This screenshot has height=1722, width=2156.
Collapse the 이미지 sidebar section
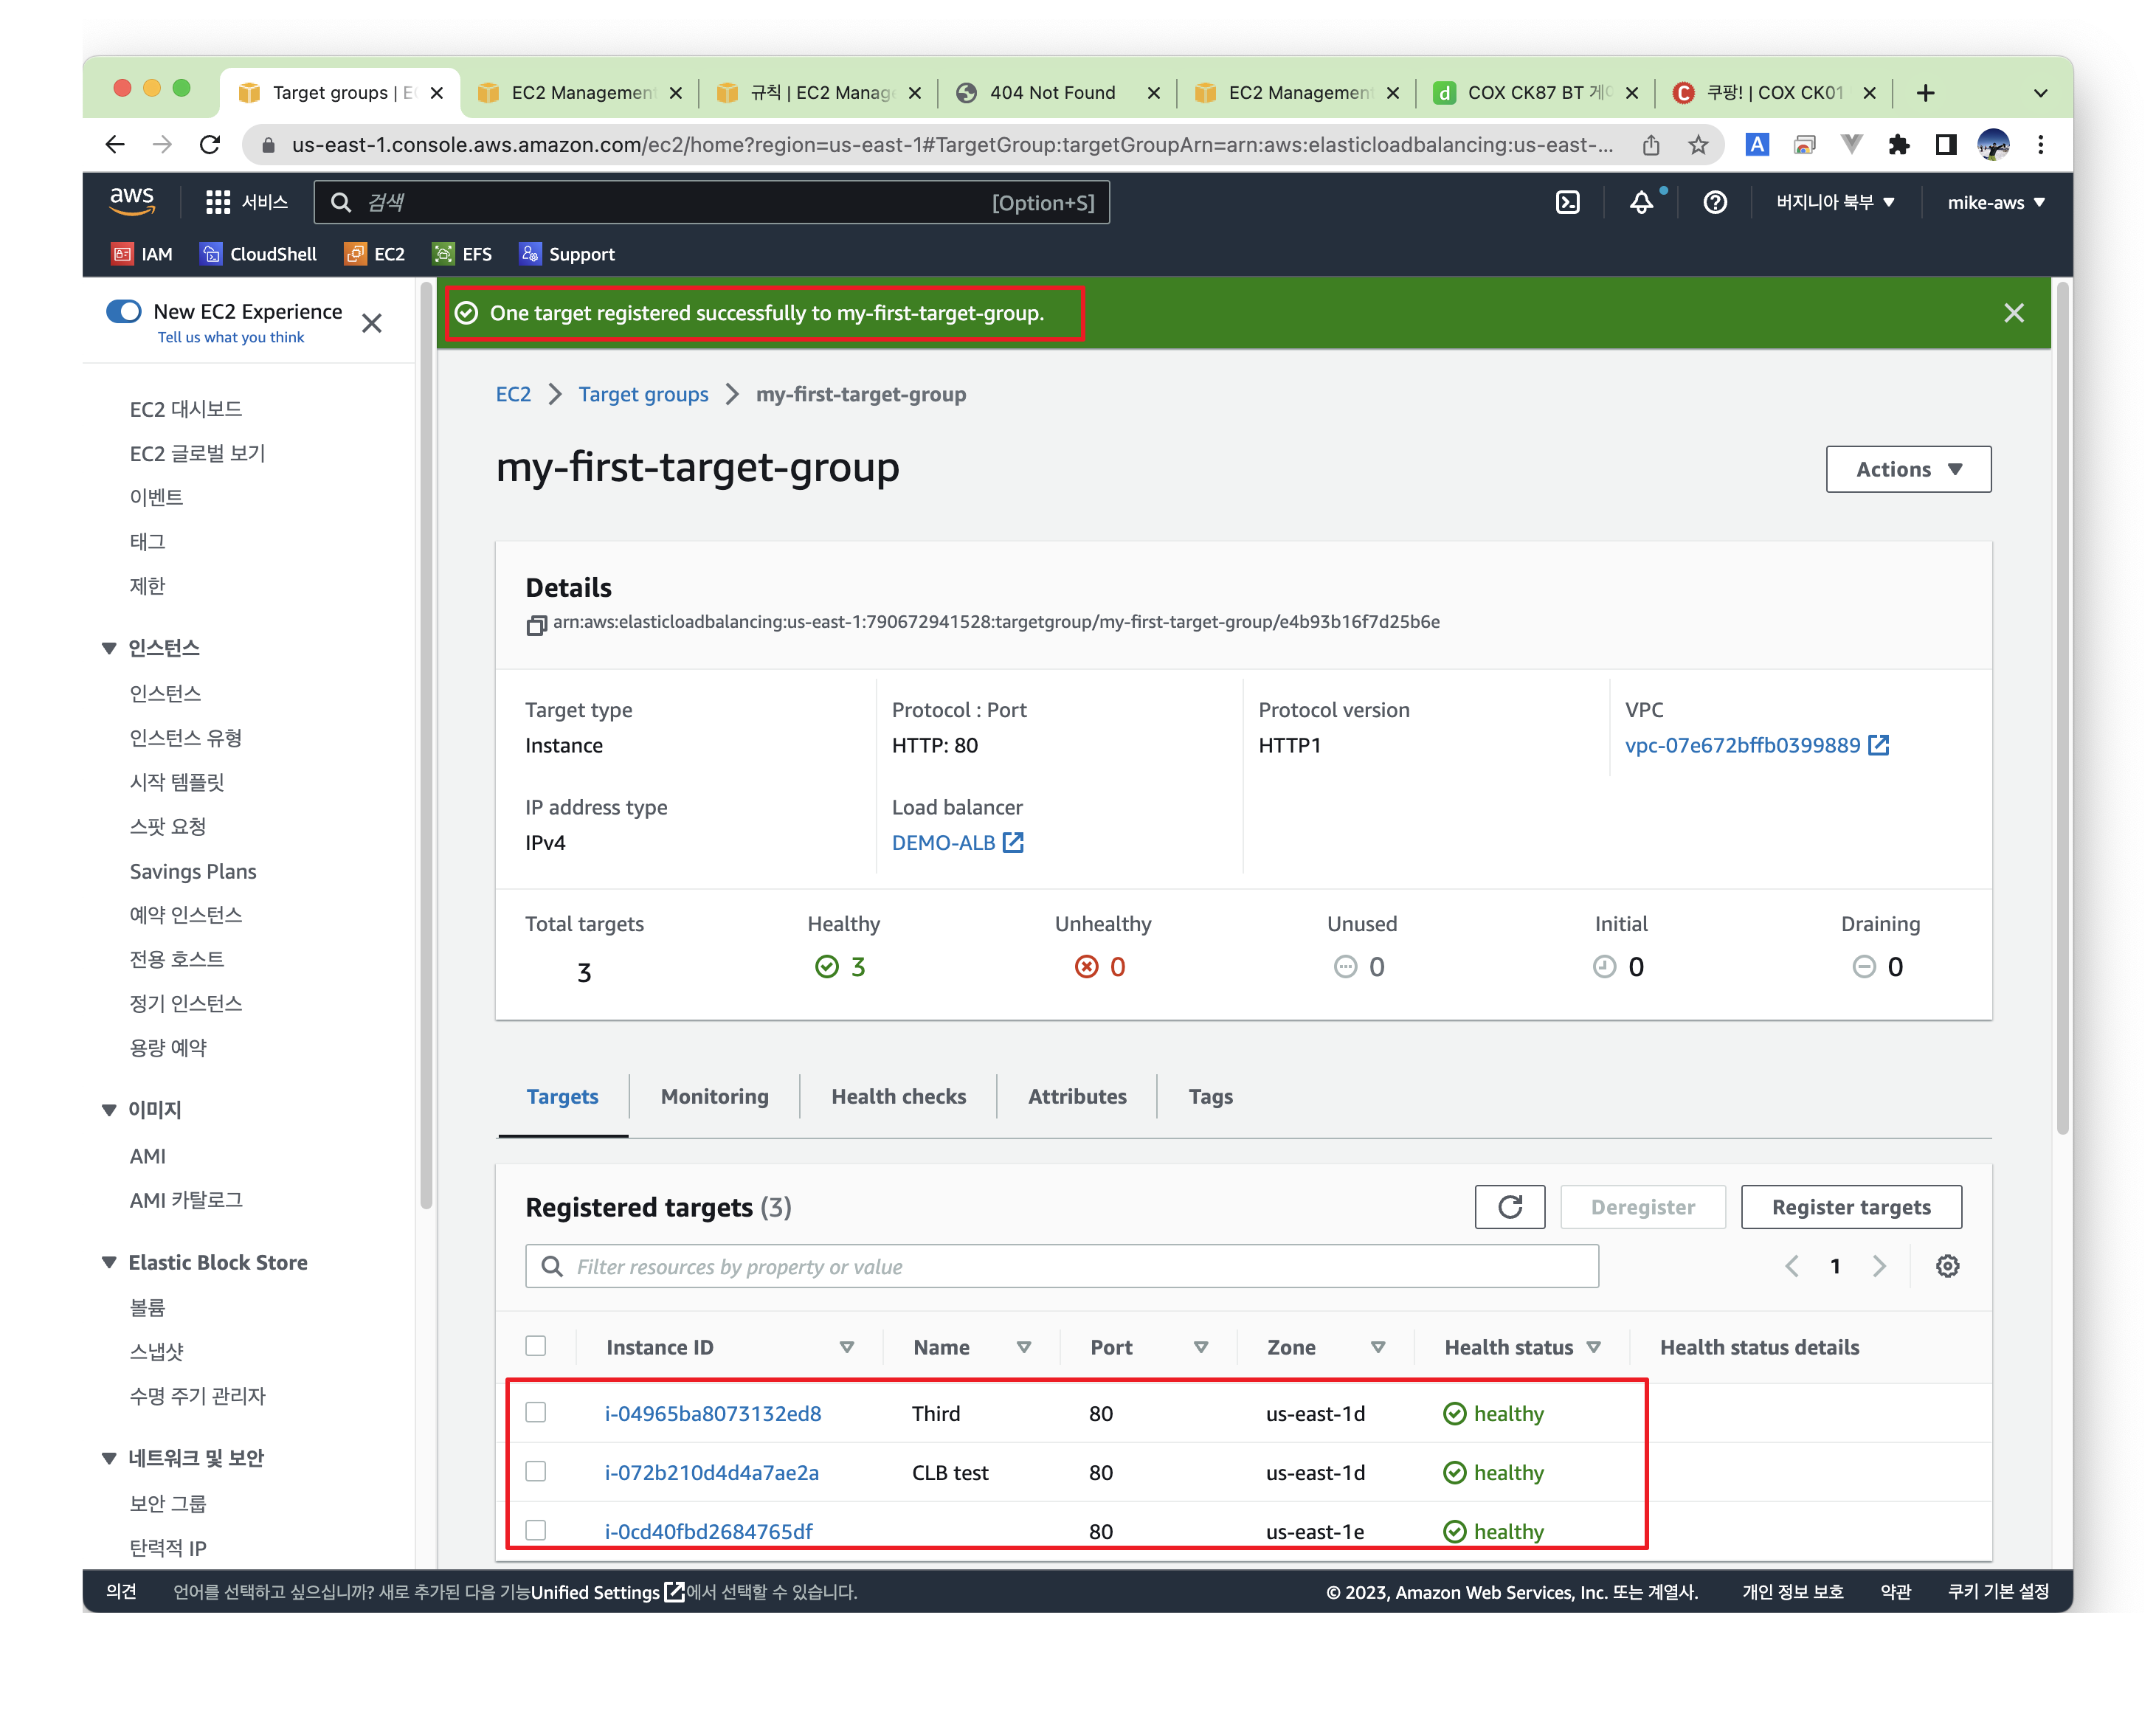point(109,1109)
